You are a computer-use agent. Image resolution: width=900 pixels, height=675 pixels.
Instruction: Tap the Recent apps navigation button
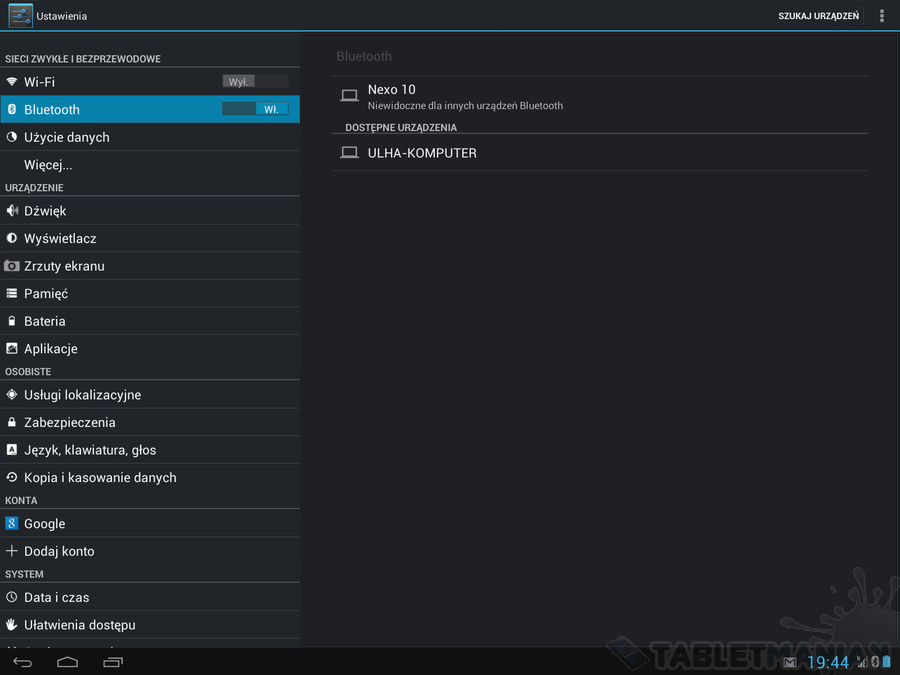[x=113, y=662]
